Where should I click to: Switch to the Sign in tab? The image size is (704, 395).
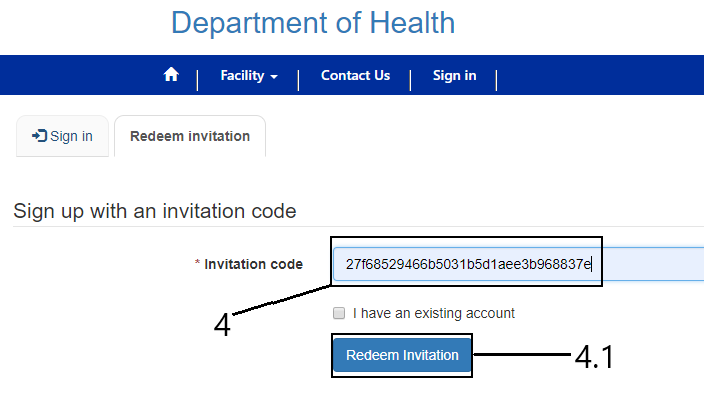[62, 136]
